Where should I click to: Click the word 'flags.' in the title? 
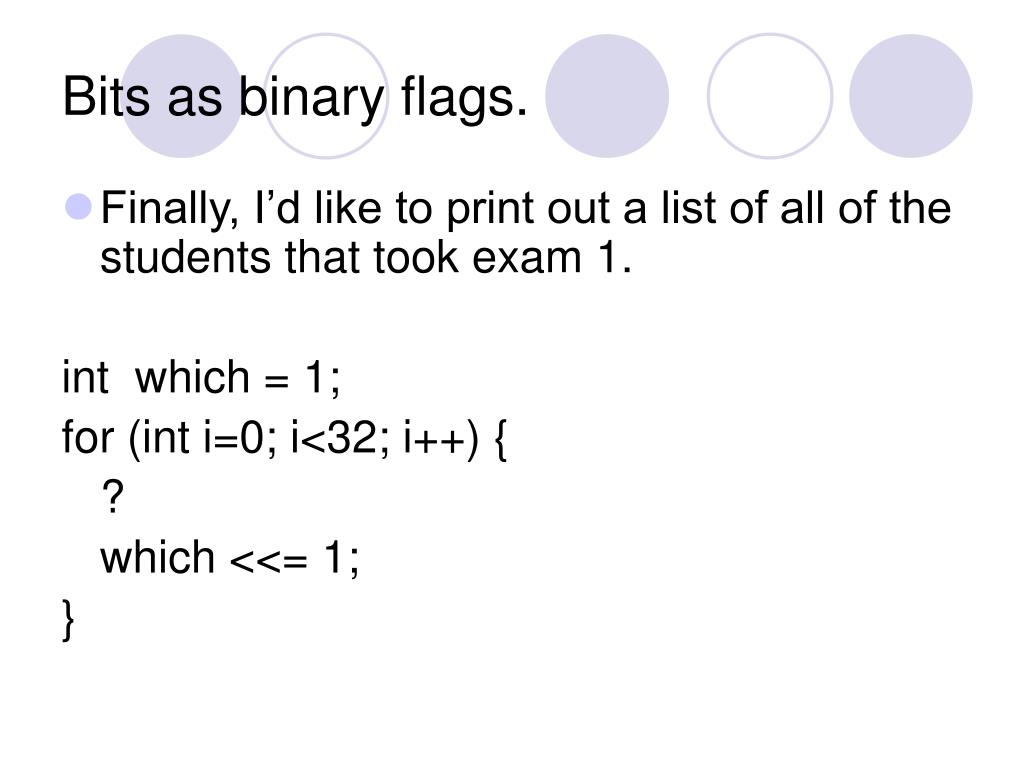point(464,98)
